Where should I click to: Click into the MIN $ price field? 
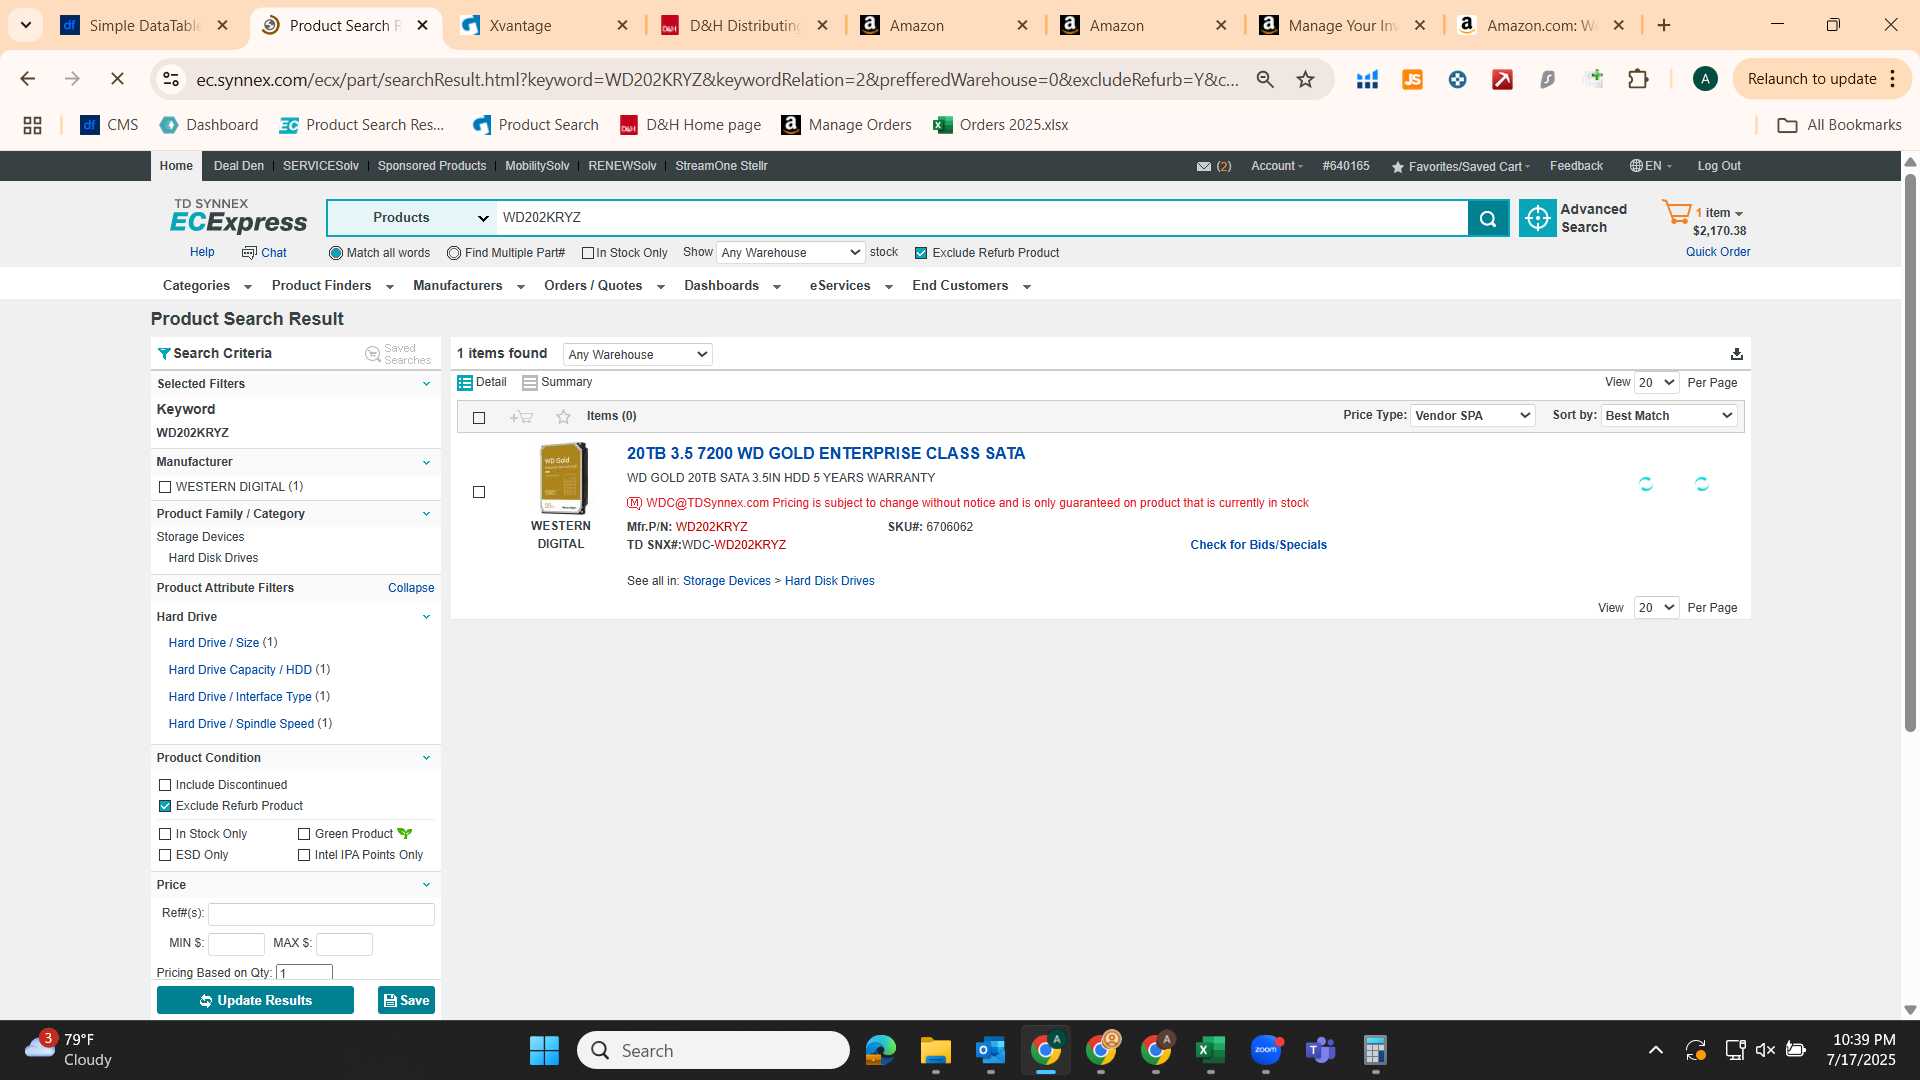click(x=236, y=943)
